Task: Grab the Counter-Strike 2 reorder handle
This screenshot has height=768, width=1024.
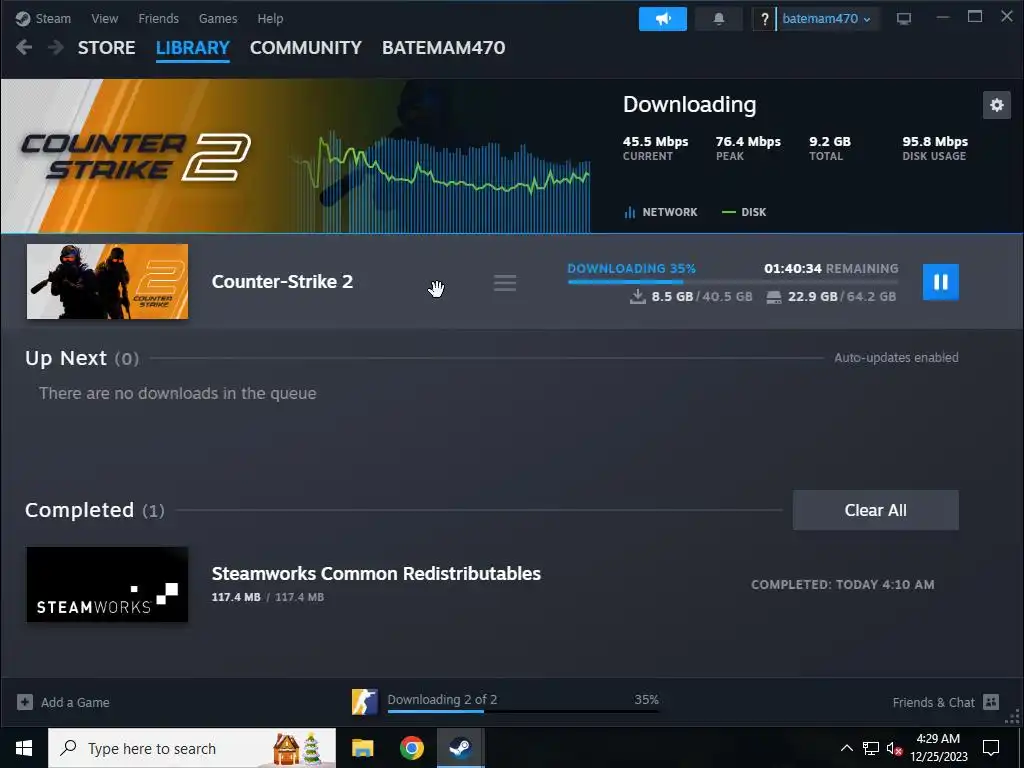Action: coord(505,283)
